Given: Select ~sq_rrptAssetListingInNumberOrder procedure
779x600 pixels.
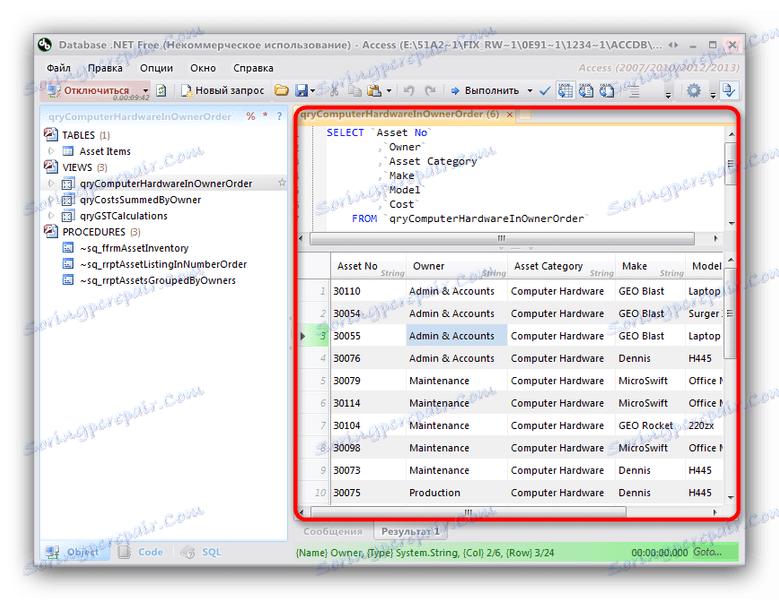Looking at the screenshot, I should pos(163,264).
